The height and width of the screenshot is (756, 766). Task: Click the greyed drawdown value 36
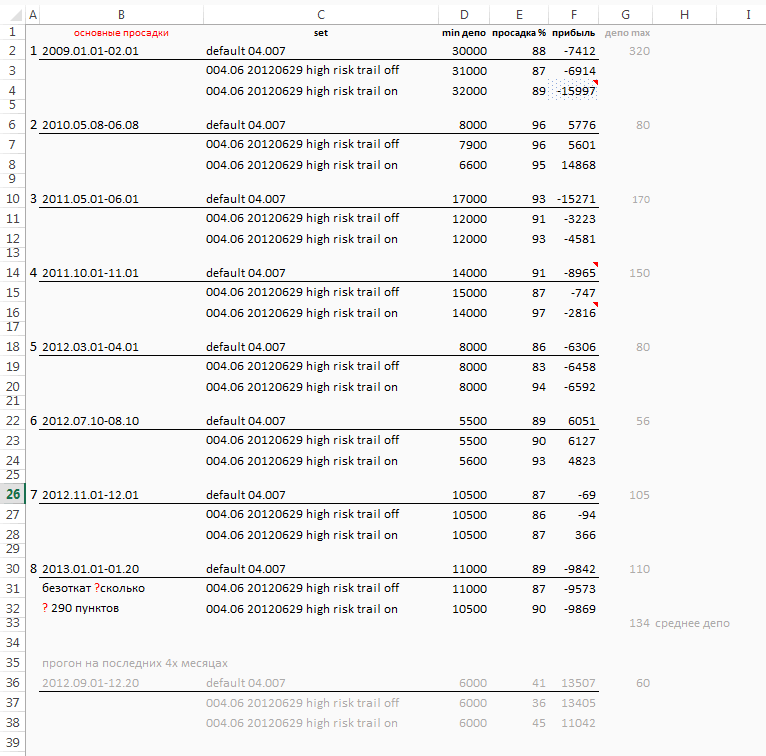pos(539,703)
